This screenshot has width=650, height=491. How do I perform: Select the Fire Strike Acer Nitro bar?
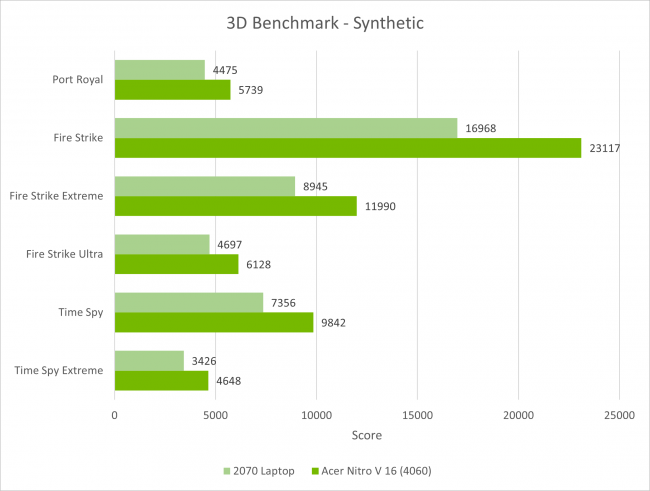click(348, 148)
